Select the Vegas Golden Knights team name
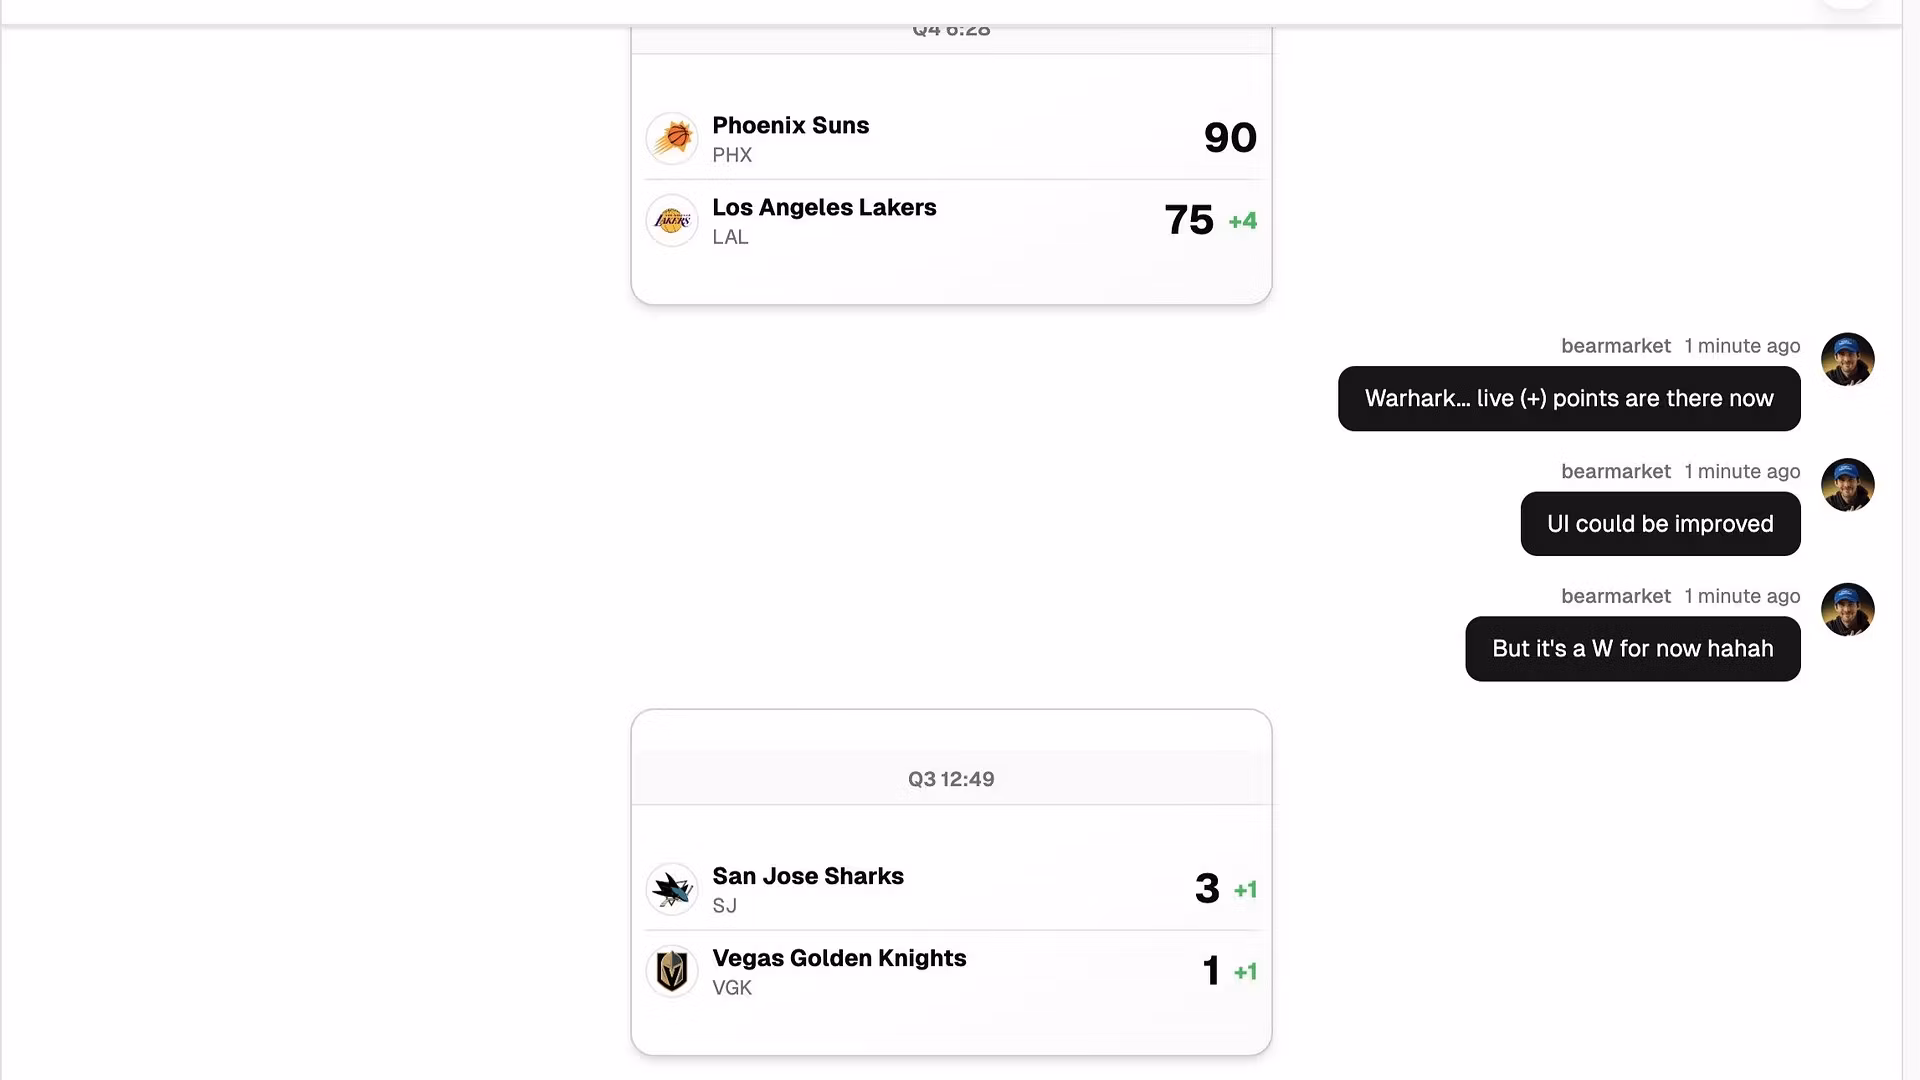Image resolution: width=1920 pixels, height=1080 pixels. 839,959
